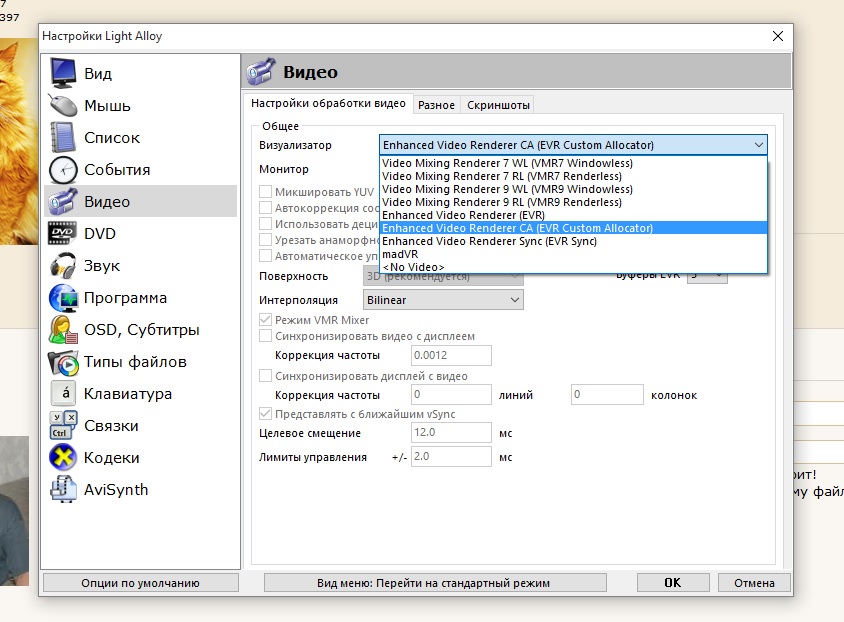Viewport: 844px width, 622px height.
Task: Click the globe icon next to Программа
Action: tap(63, 298)
